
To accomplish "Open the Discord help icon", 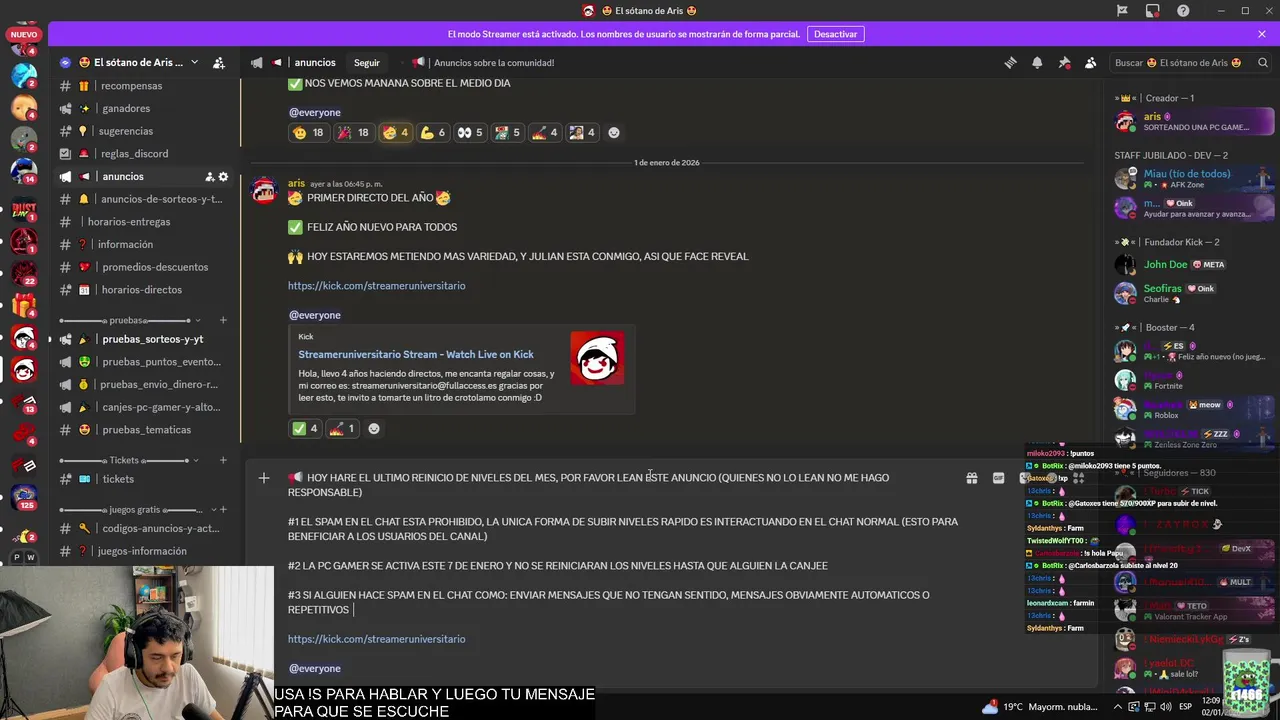I will click(1184, 10).
